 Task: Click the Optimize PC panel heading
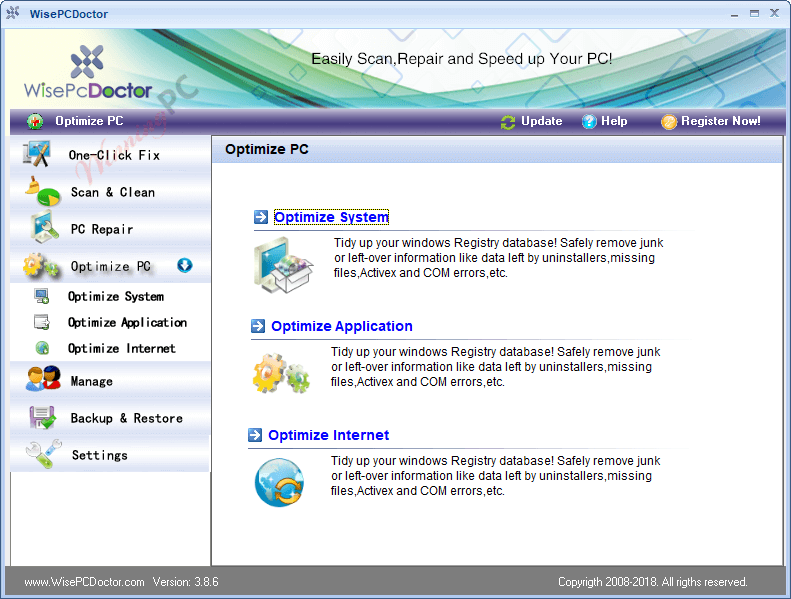(267, 149)
